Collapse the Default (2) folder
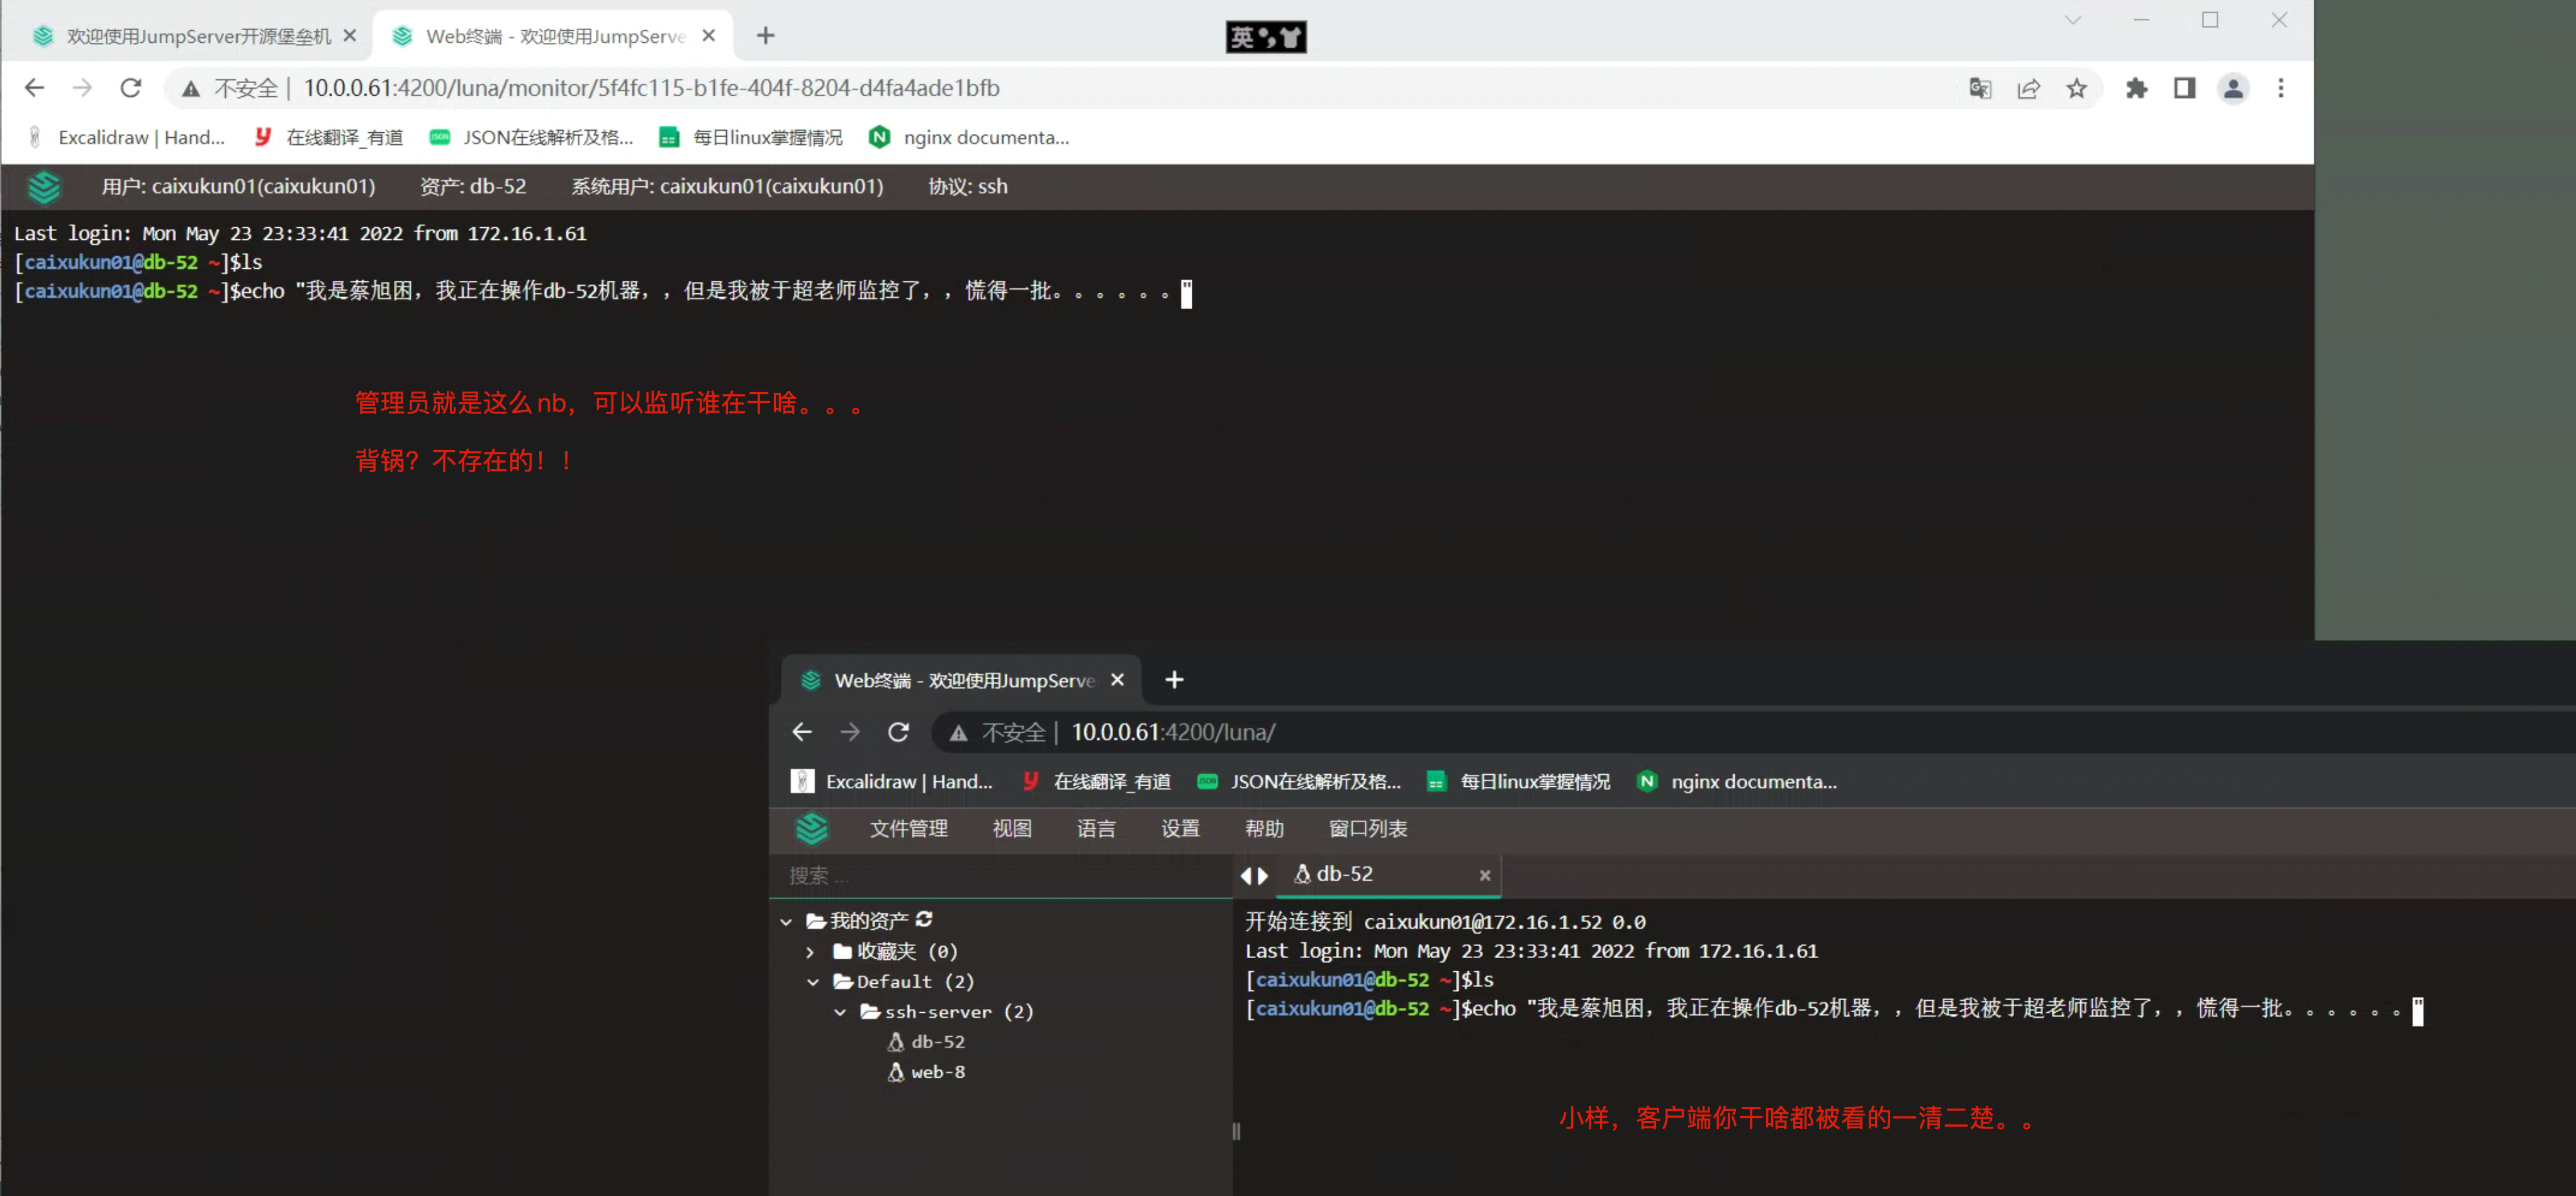 813,982
